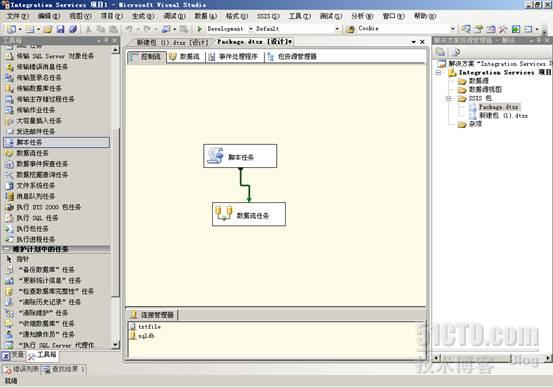Switch to 工具箱 bottom tab

[43, 355]
